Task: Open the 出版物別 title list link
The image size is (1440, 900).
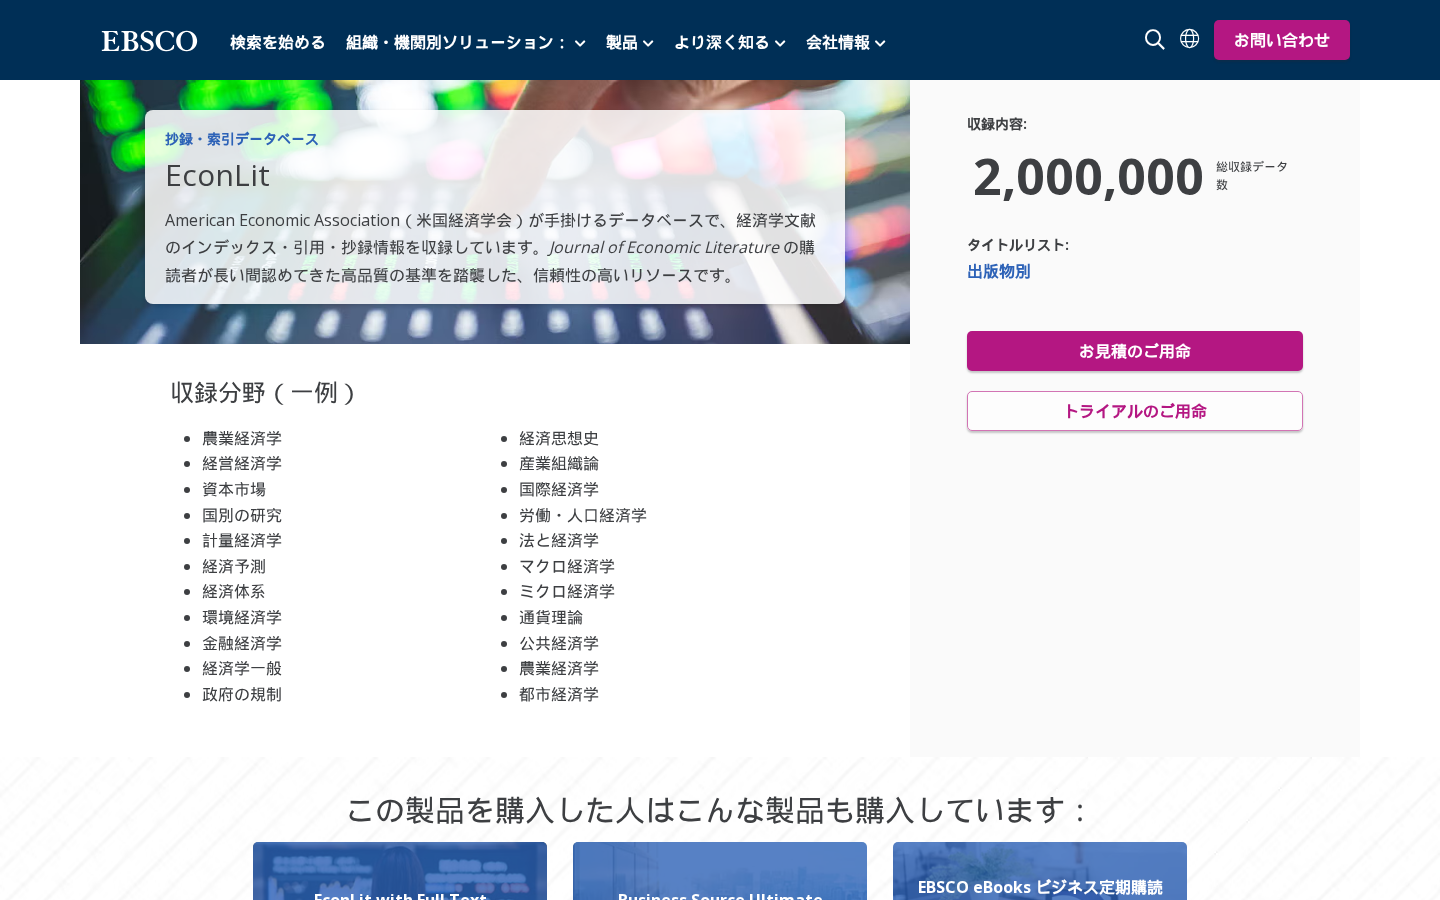Action: click(x=998, y=271)
